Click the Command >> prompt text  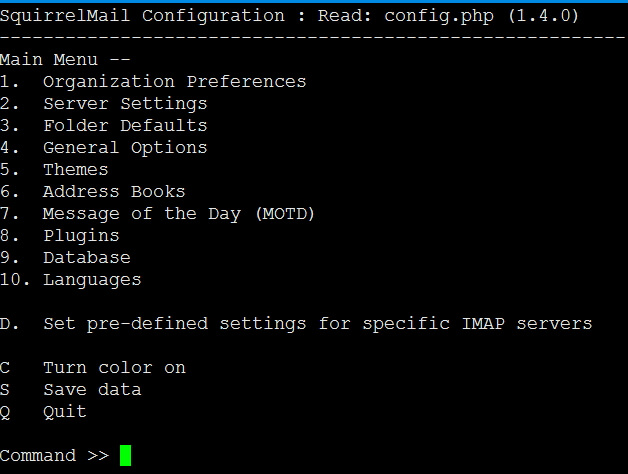[x=54, y=456]
